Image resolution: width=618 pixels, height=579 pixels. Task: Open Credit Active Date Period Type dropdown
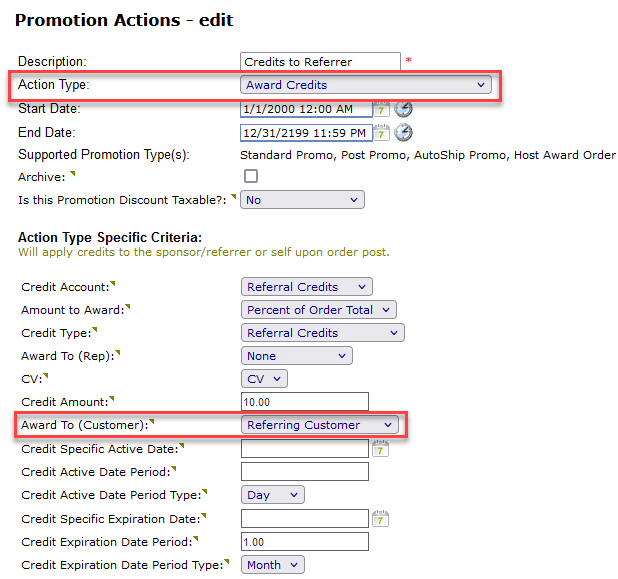point(272,495)
